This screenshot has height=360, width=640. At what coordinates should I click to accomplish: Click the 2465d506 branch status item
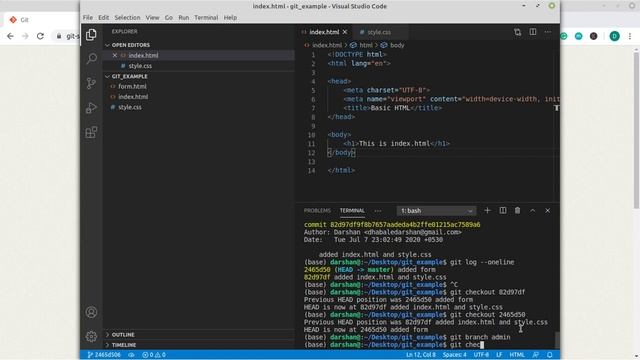104,355
